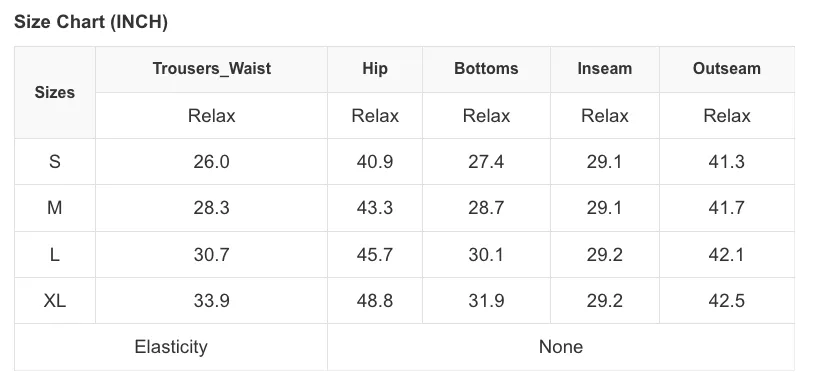
Task: Click the 30.1 bottoms value for L
Action: pos(486,254)
